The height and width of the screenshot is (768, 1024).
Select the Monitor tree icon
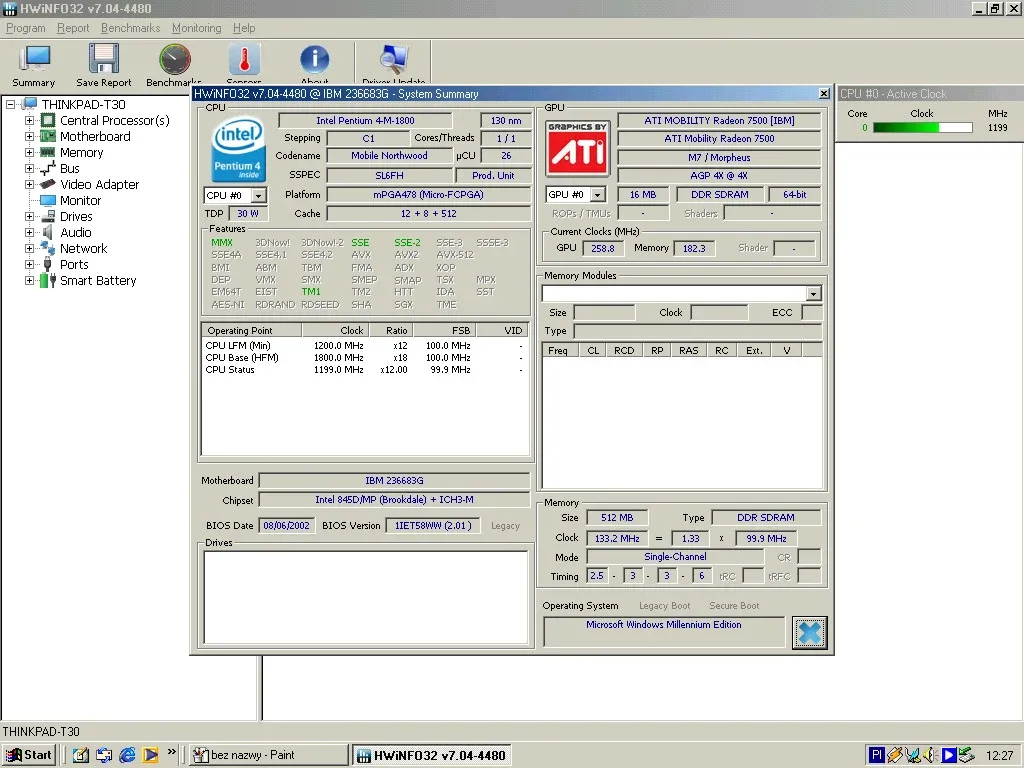click(x=48, y=200)
